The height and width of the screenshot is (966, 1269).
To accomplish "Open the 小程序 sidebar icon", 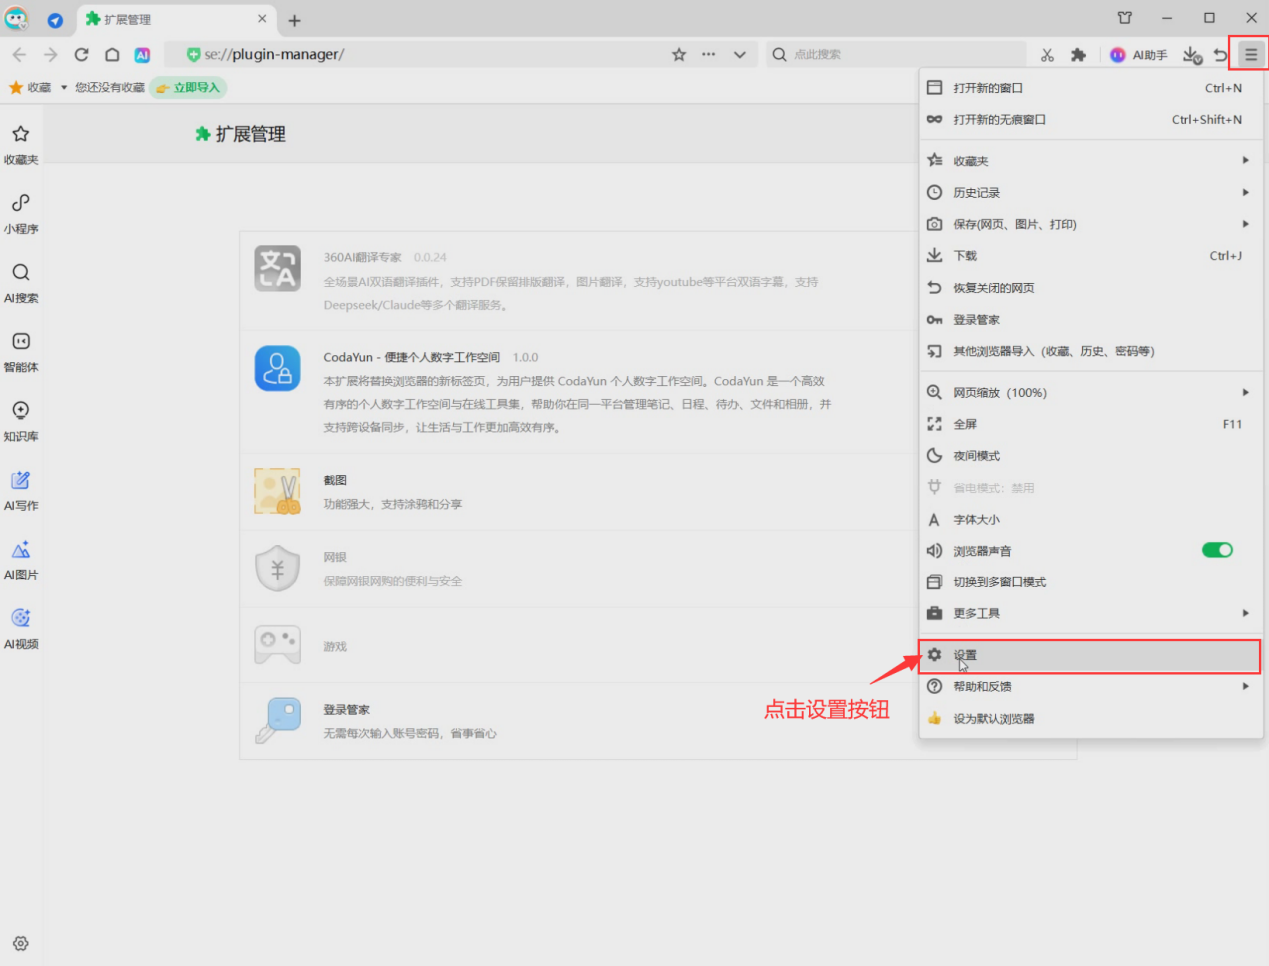I will click(x=21, y=212).
